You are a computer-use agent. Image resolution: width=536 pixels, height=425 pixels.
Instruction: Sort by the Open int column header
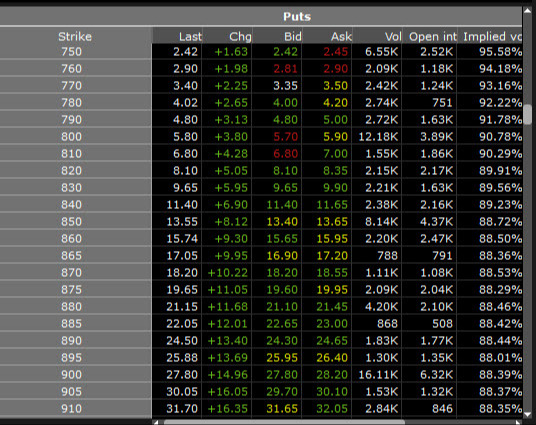coord(430,36)
